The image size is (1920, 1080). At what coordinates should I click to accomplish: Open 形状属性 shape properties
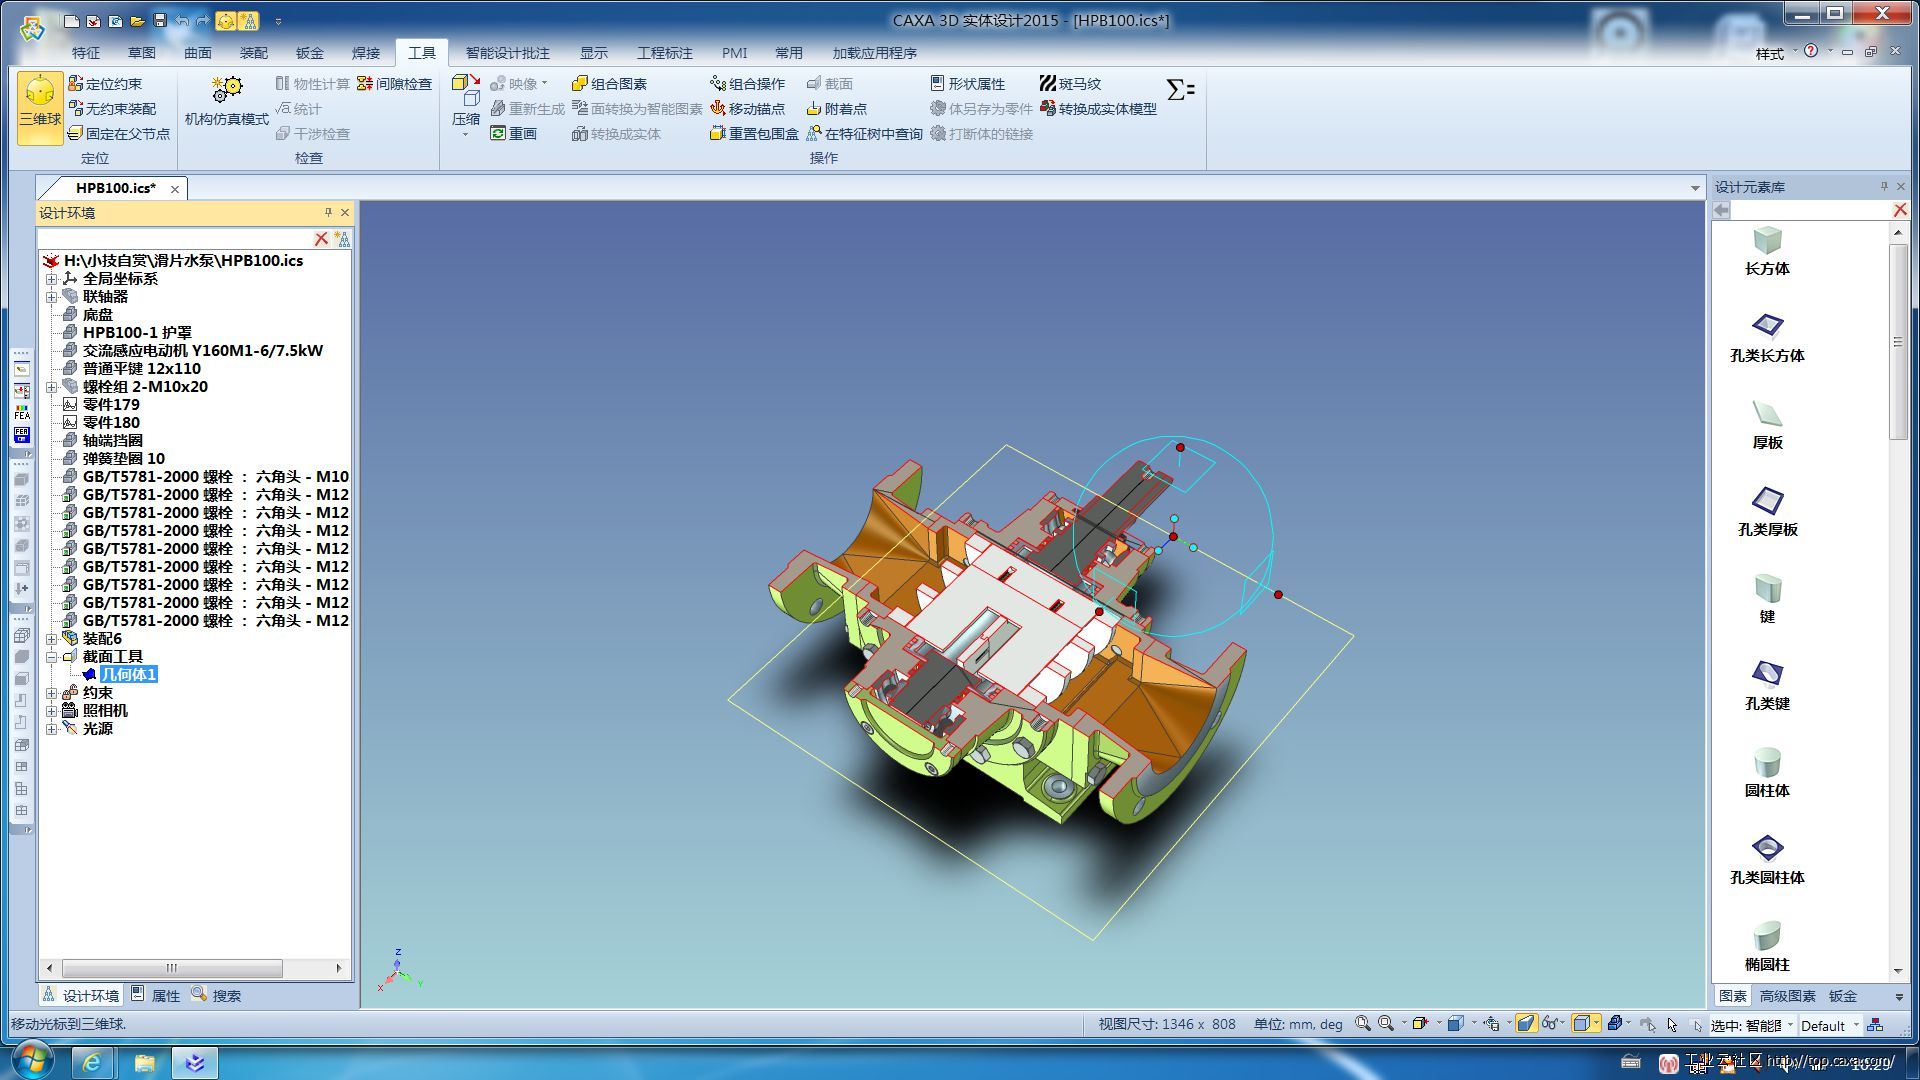tap(968, 84)
